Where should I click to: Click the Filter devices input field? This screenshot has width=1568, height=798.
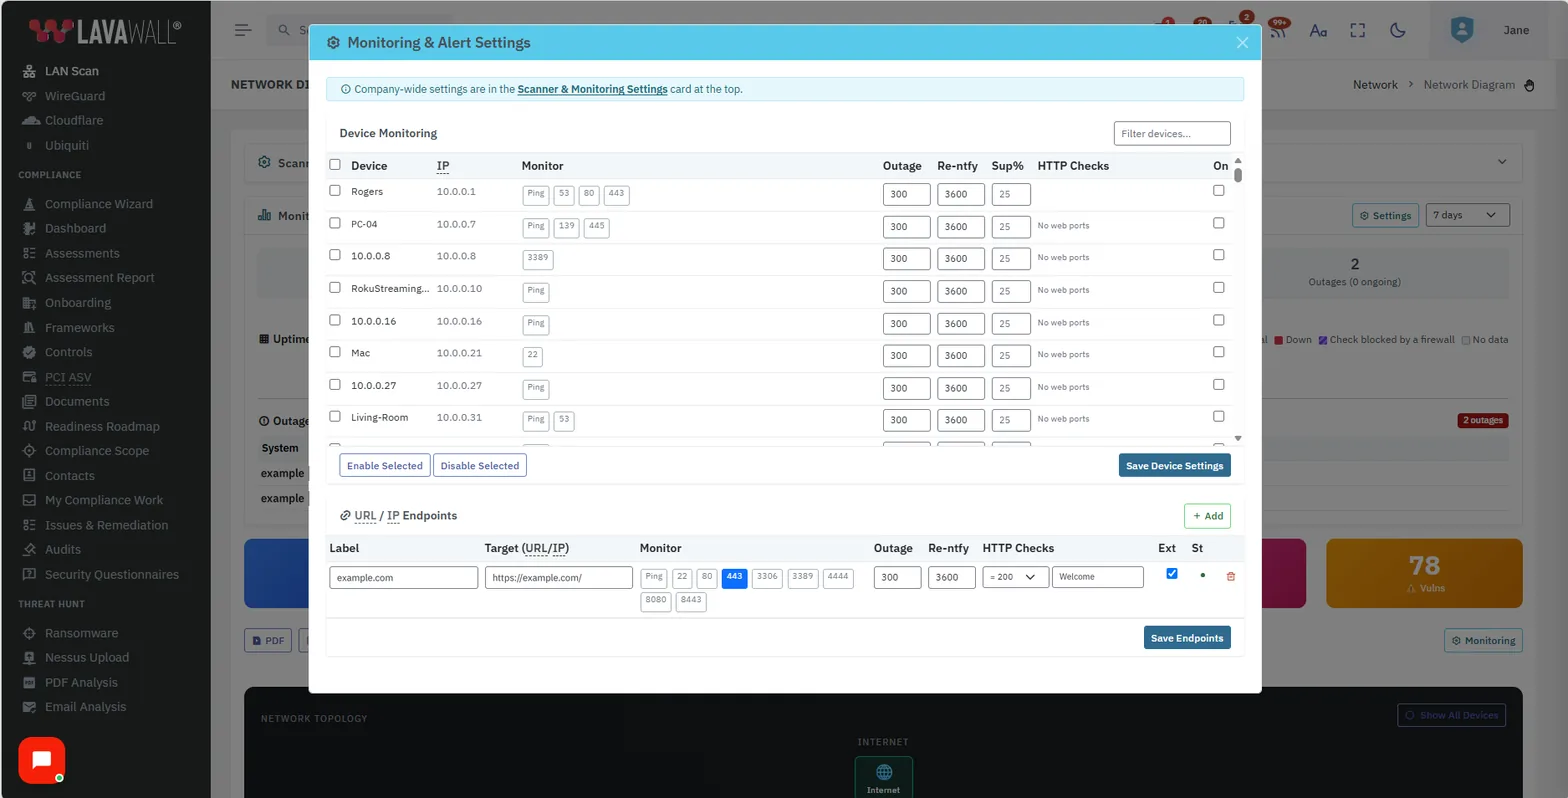[x=1172, y=133]
